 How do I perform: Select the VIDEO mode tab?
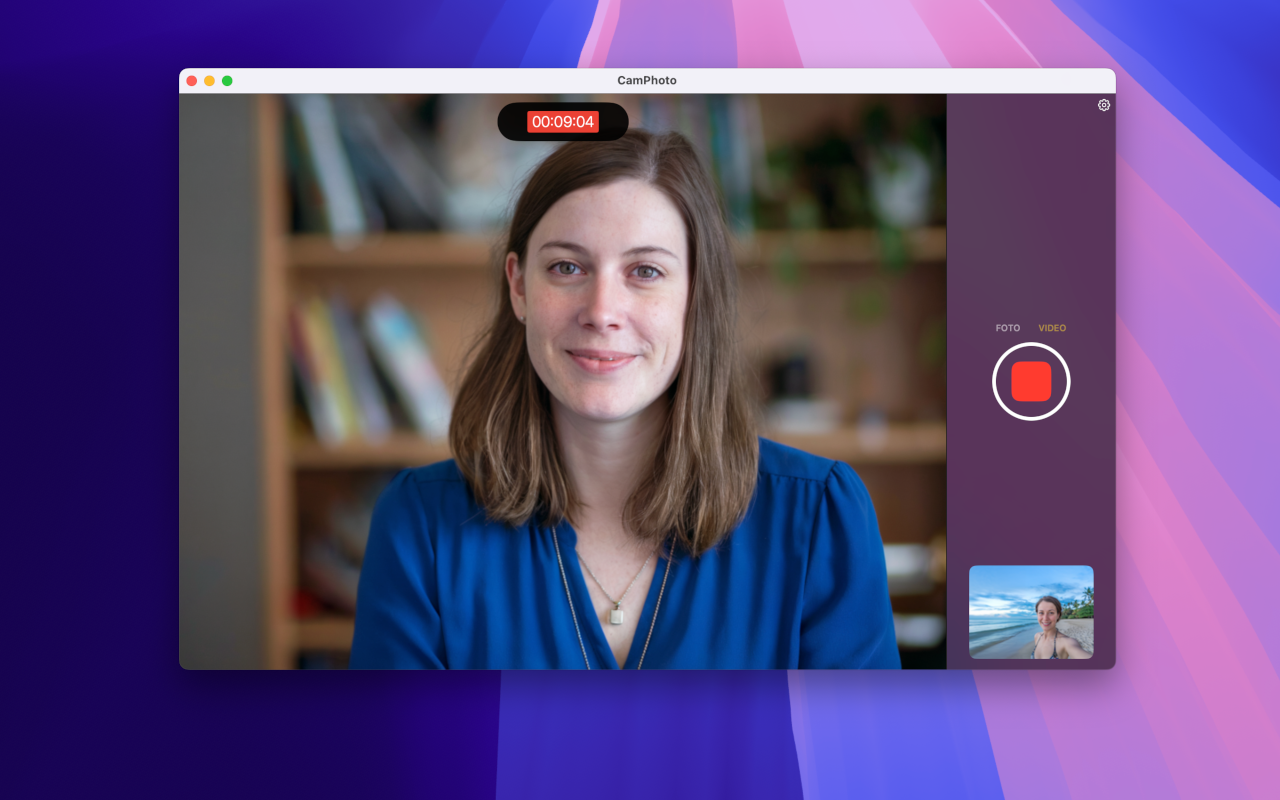pyautogui.click(x=1052, y=328)
